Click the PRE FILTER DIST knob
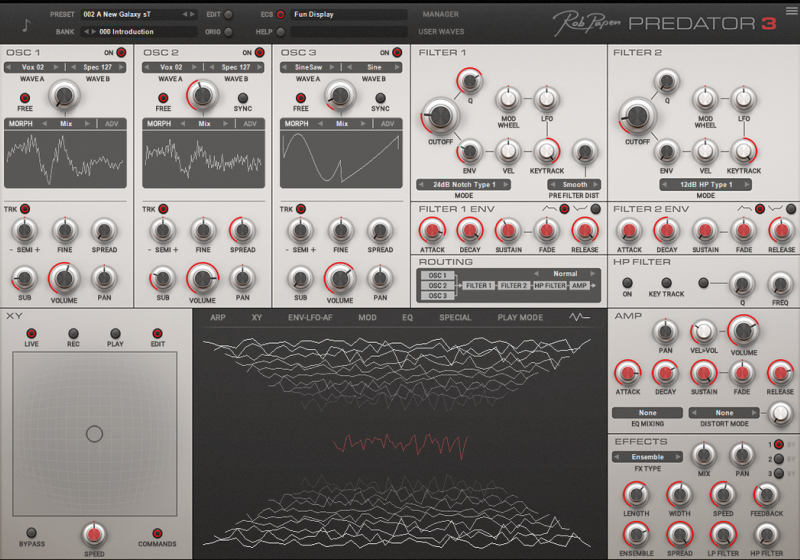This screenshot has height=560, width=800. tap(585, 151)
